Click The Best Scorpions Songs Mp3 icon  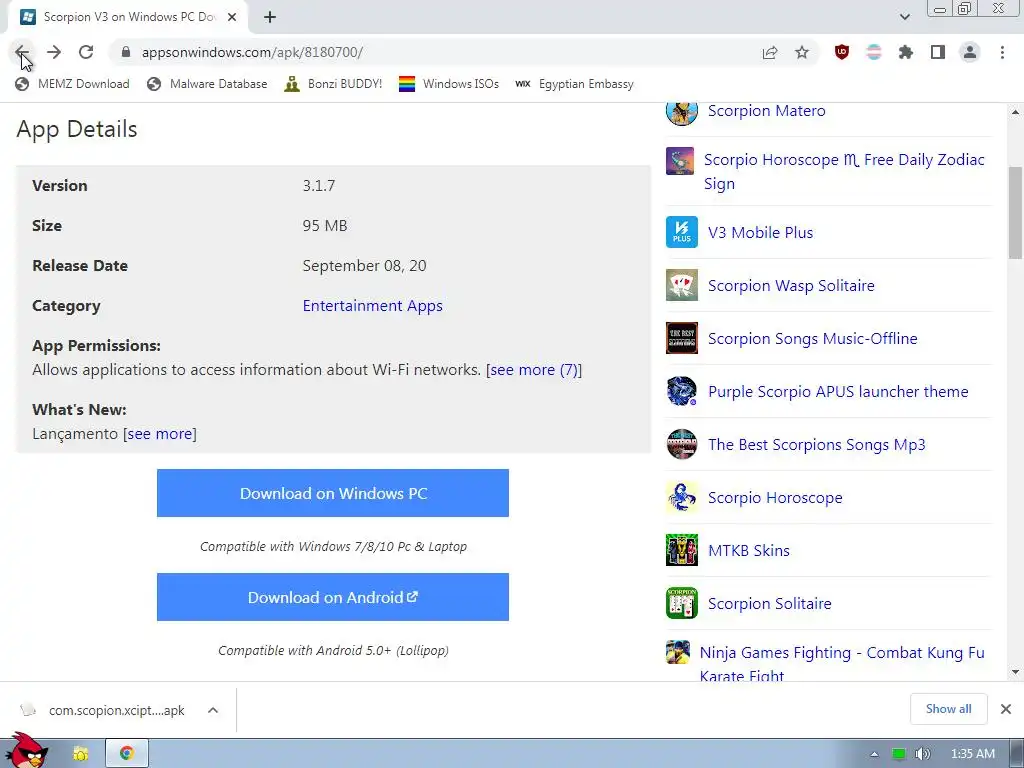682,444
